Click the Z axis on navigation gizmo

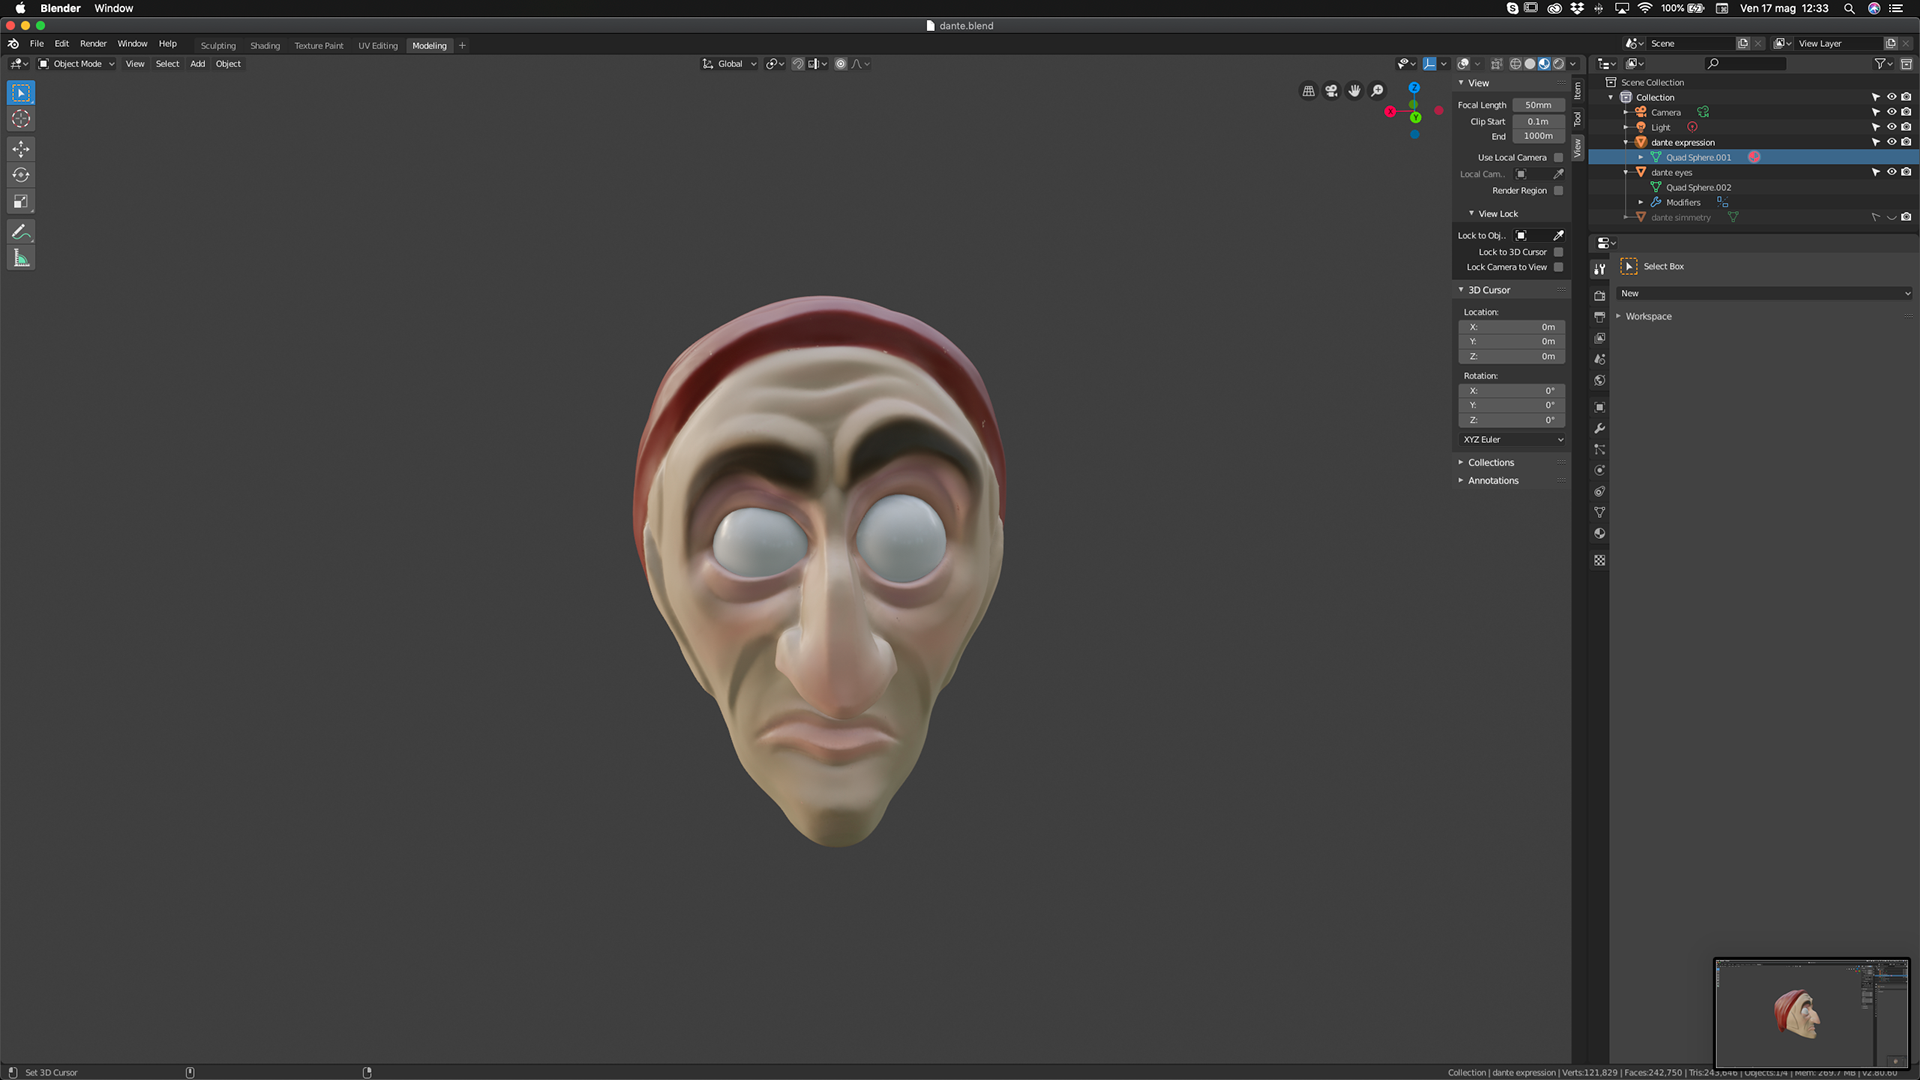(1414, 88)
